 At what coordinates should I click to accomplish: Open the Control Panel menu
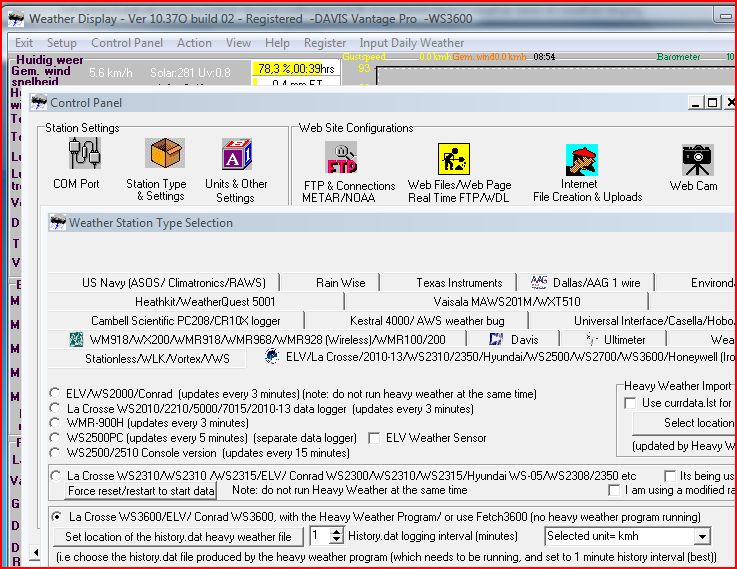(x=127, y=43)
